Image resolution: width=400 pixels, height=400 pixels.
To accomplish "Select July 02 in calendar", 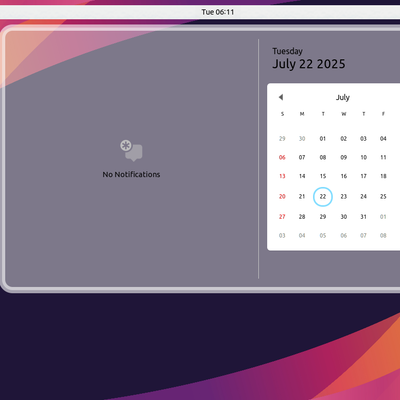I will [x=343, y=138].
